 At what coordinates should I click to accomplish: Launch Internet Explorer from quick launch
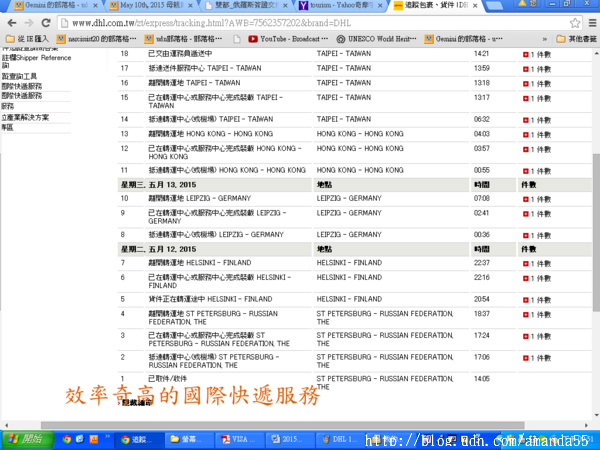[80, 439]
